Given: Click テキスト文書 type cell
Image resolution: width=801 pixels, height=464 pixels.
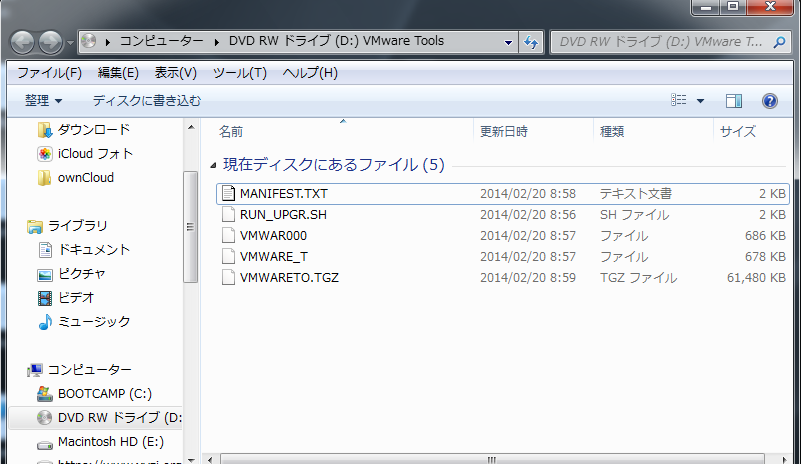Looking at the screenshot, I should pyautogui.click(x=635, y=194).
